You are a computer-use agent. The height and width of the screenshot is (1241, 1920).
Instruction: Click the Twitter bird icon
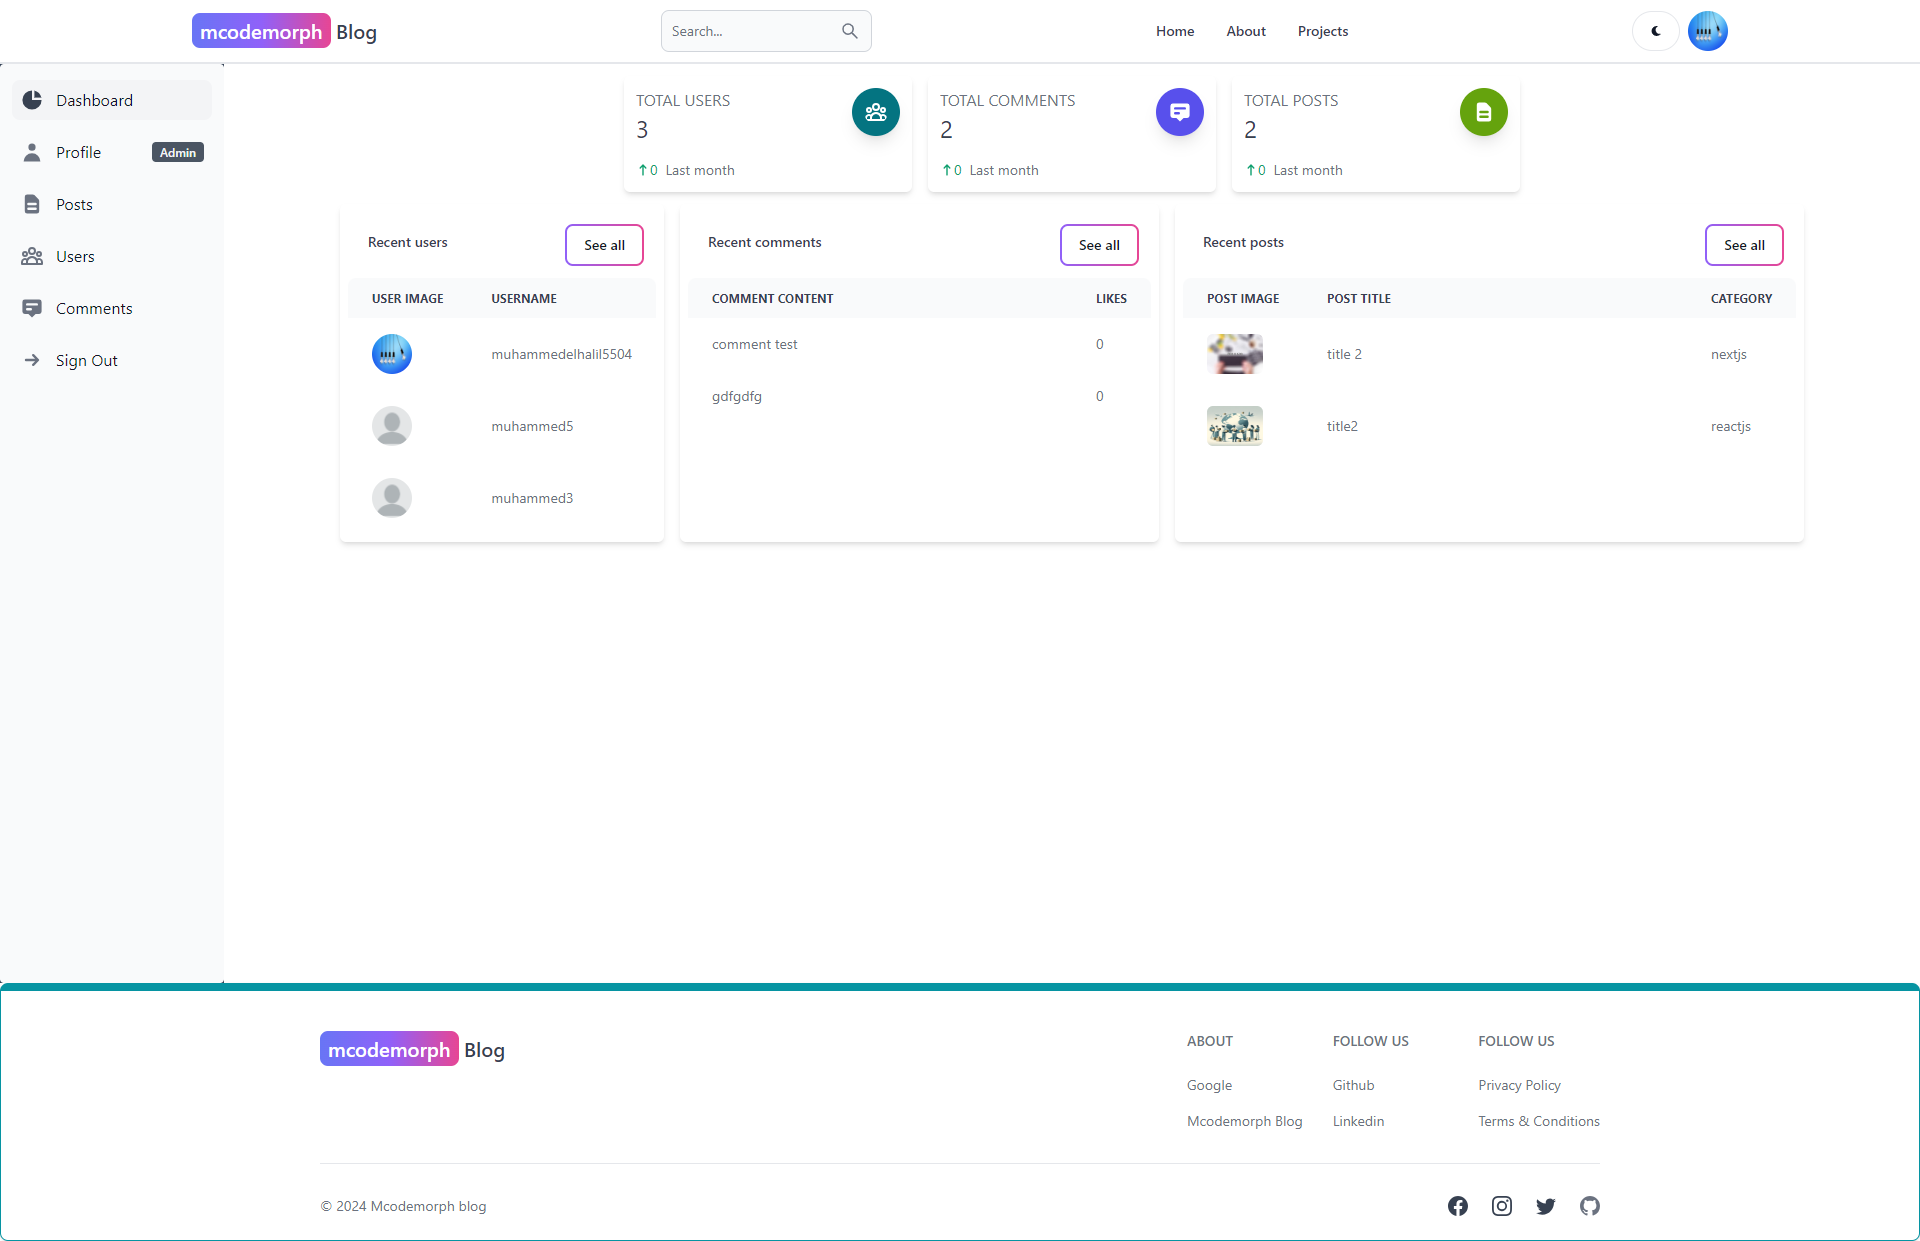tap(1546, 1206)
